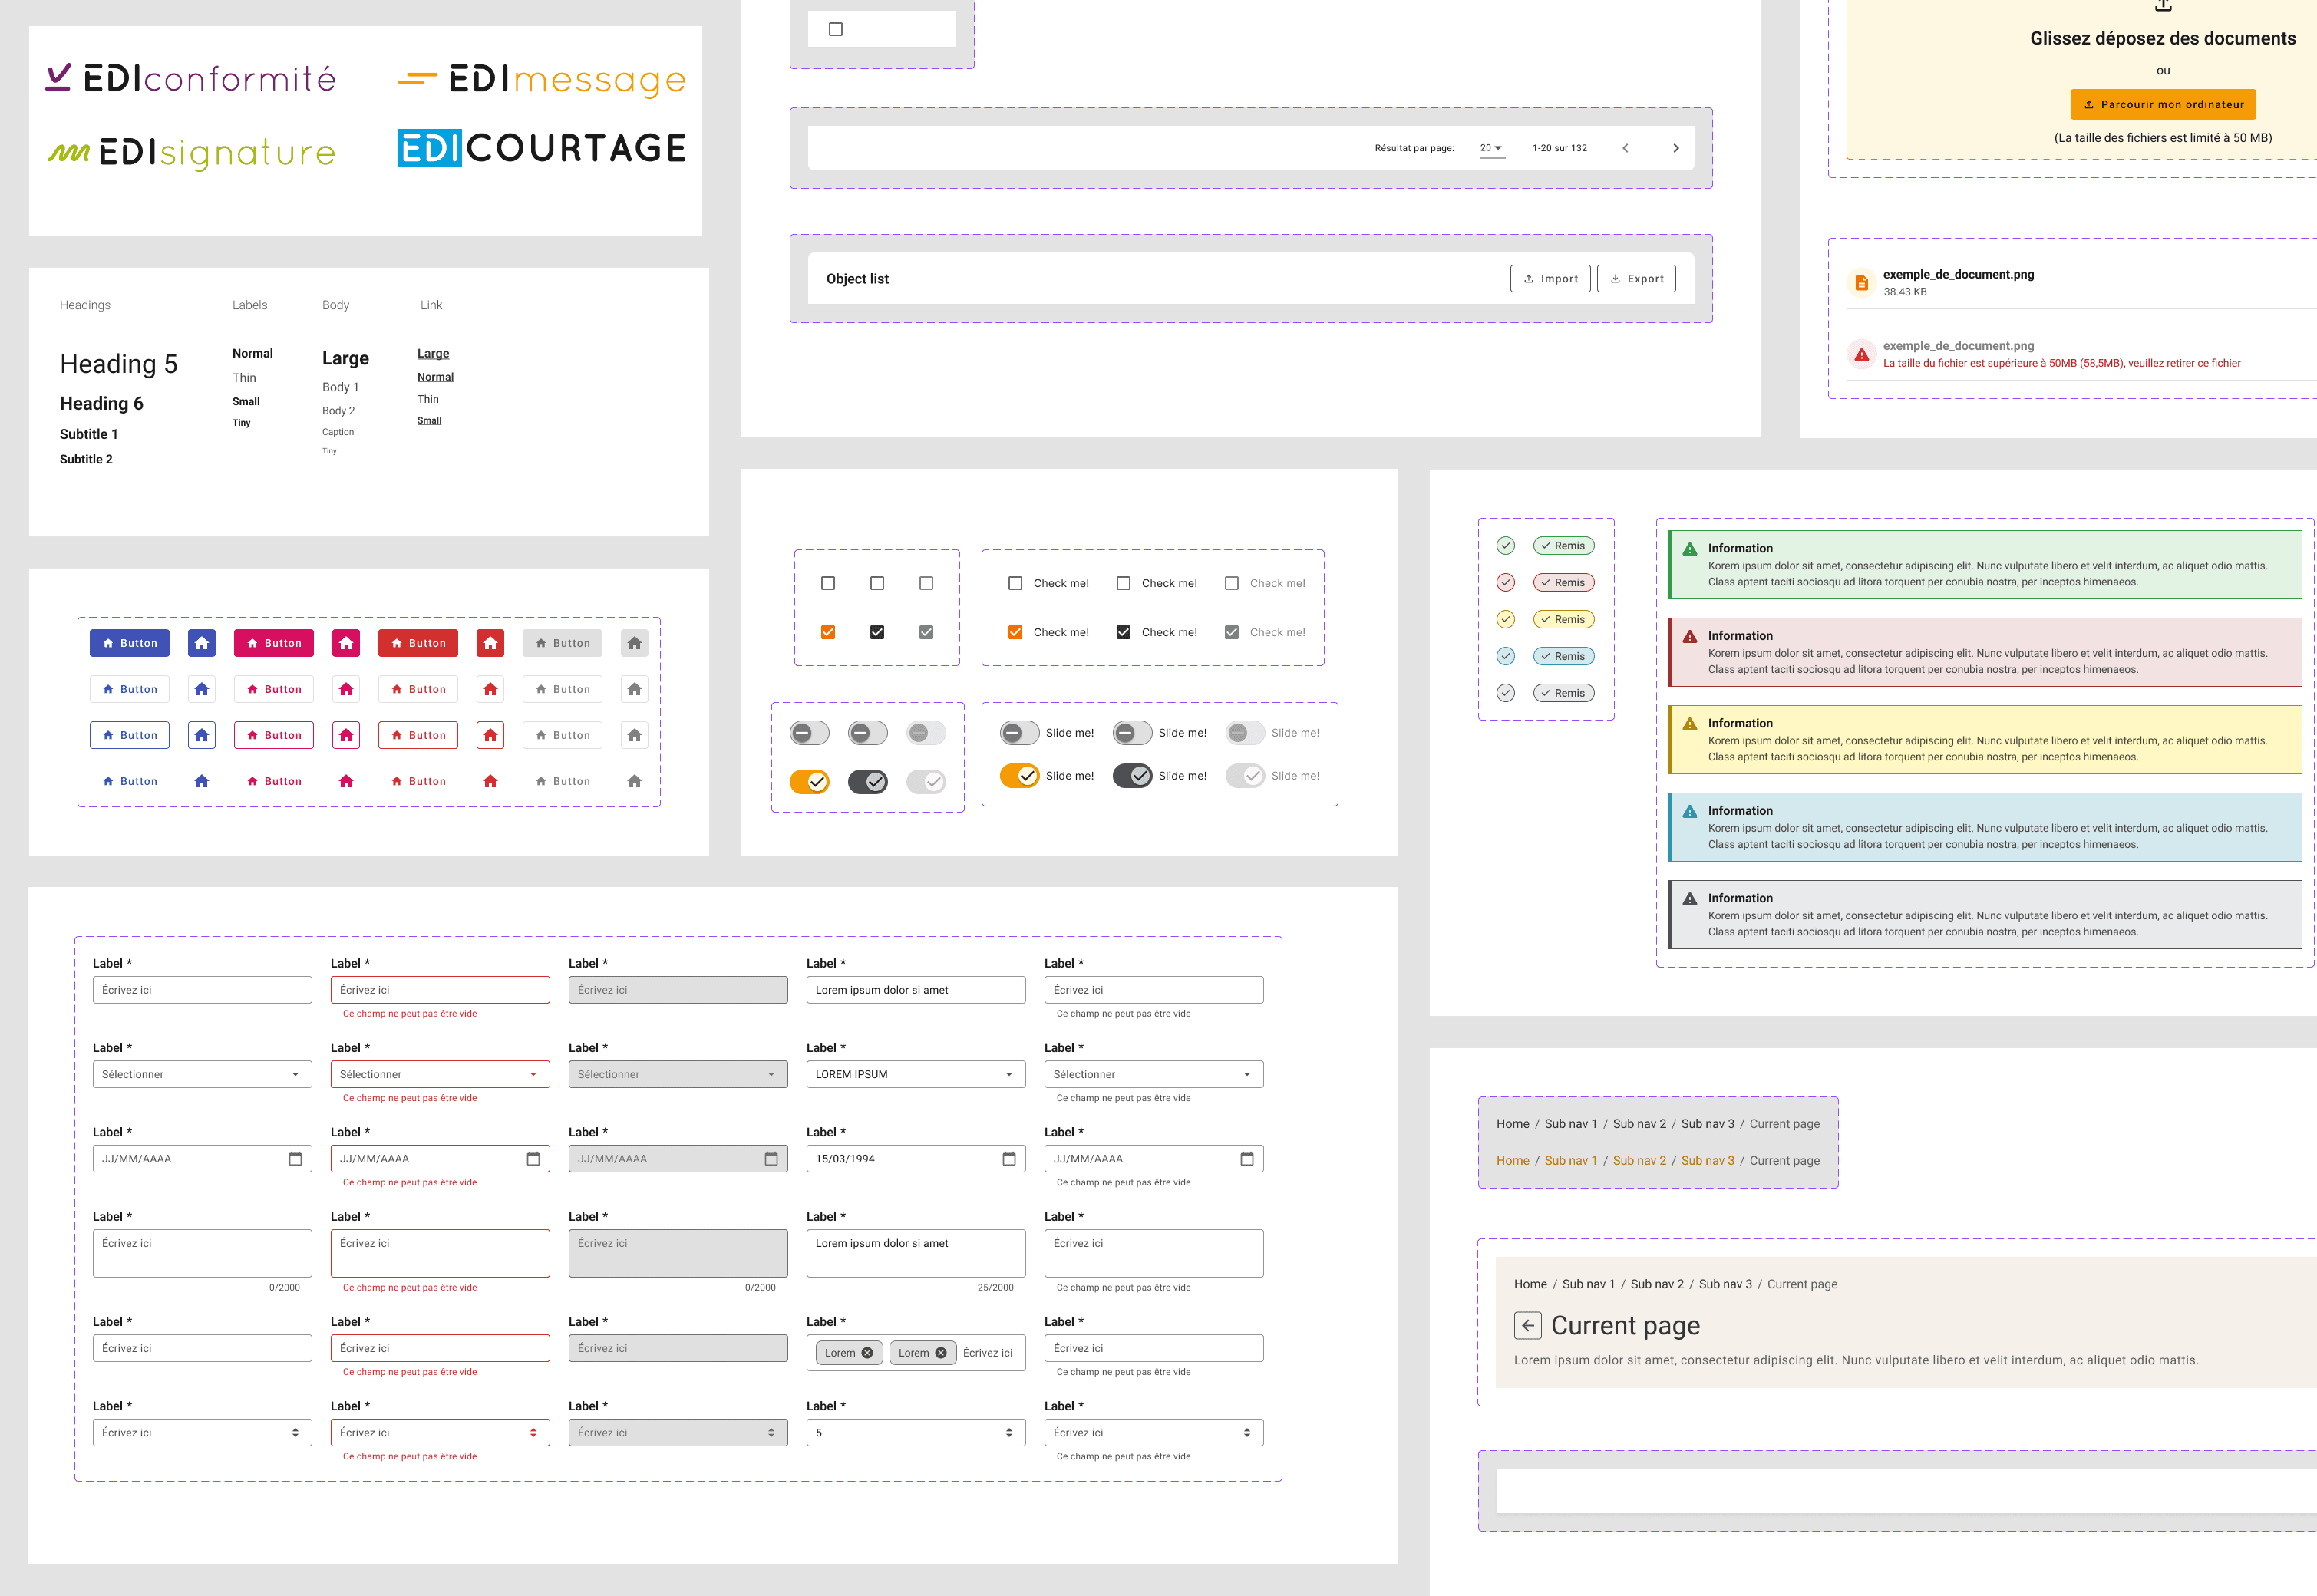This screenshot has height=1596, width=2317.
Task: Uncheck the black checked checkbox without label
Action: 877,632
